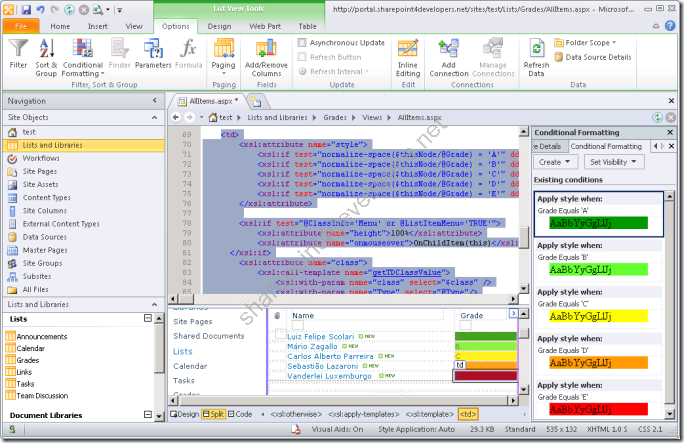Viewport: 684px width, 443px height.
Task: Add a web part connection
Action: tap(449, 58)
